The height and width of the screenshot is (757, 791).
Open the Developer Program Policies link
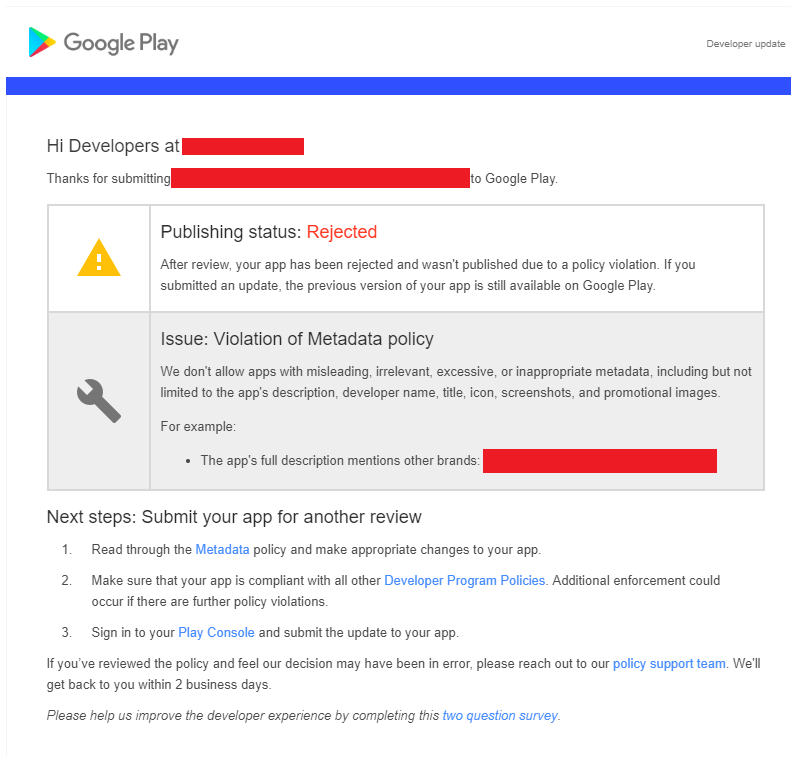click(465, 580)
